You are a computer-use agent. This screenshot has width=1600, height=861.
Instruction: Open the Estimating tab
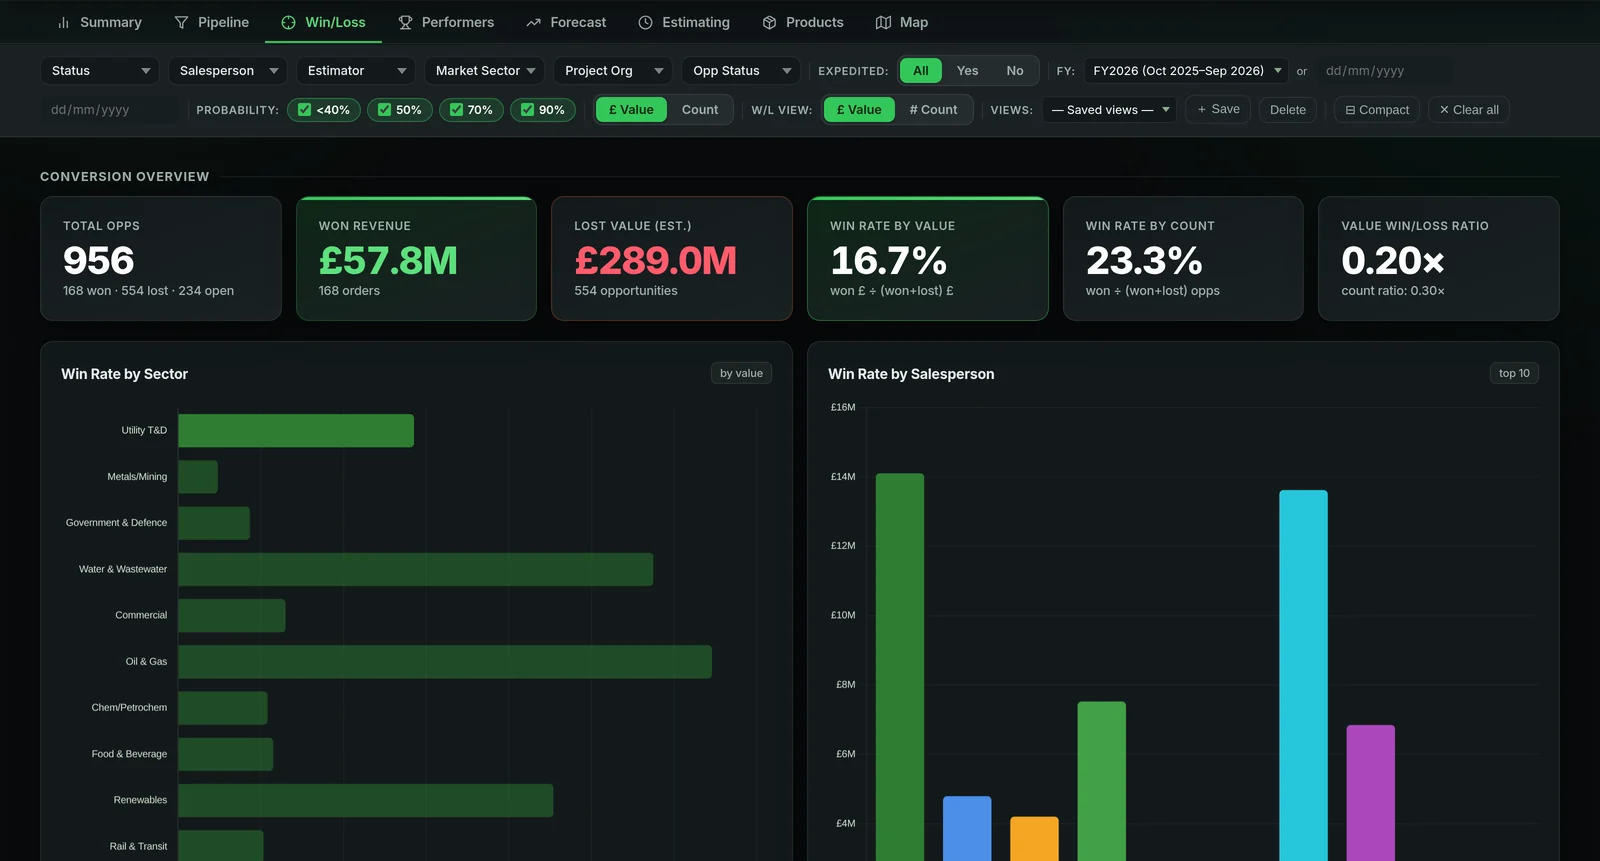[684, 22]
